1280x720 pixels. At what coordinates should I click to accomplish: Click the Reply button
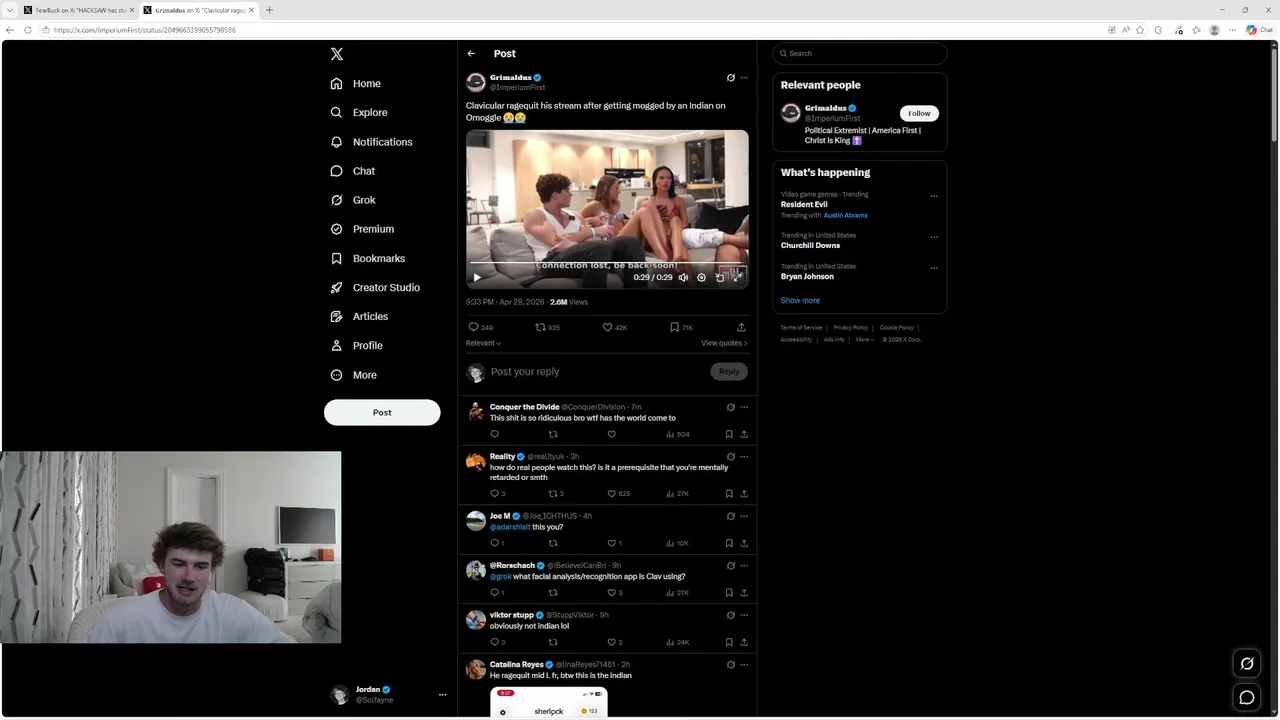(729, 372)
